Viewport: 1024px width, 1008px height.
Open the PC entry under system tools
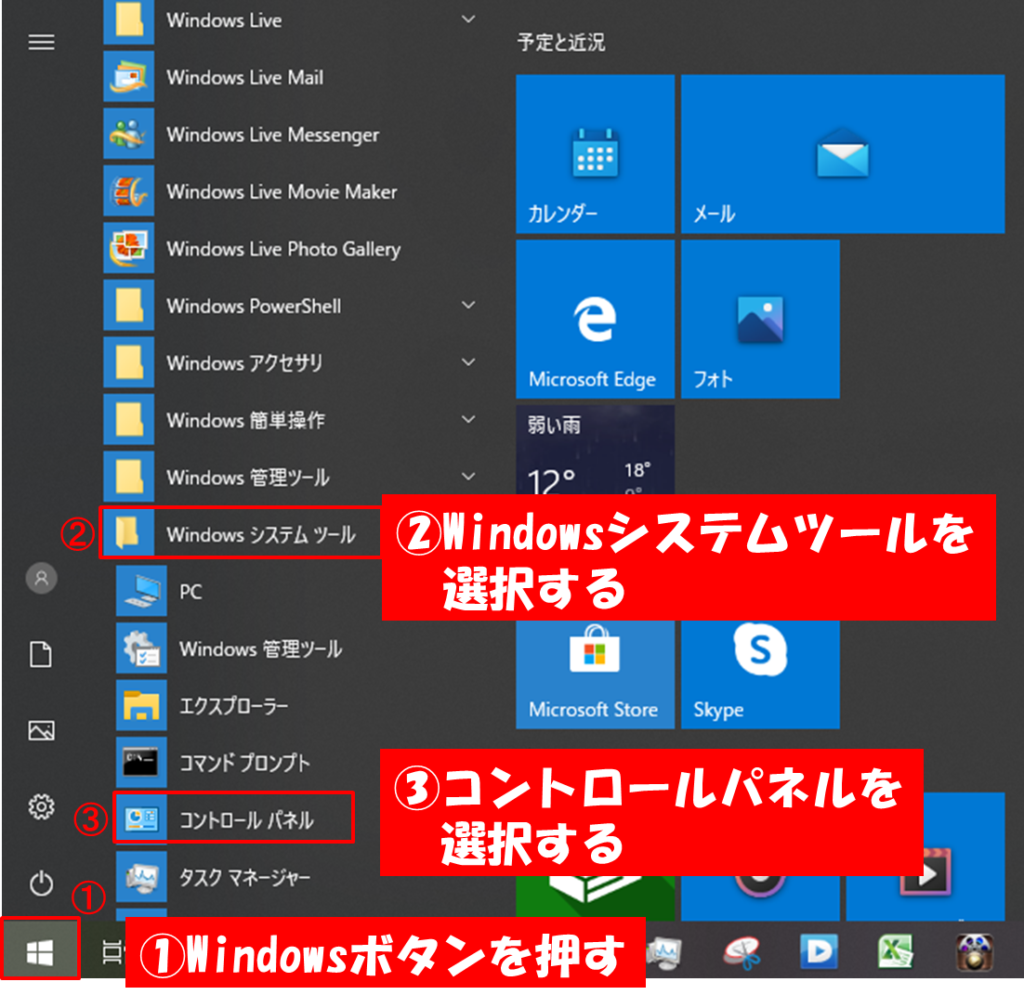(248, 591)
